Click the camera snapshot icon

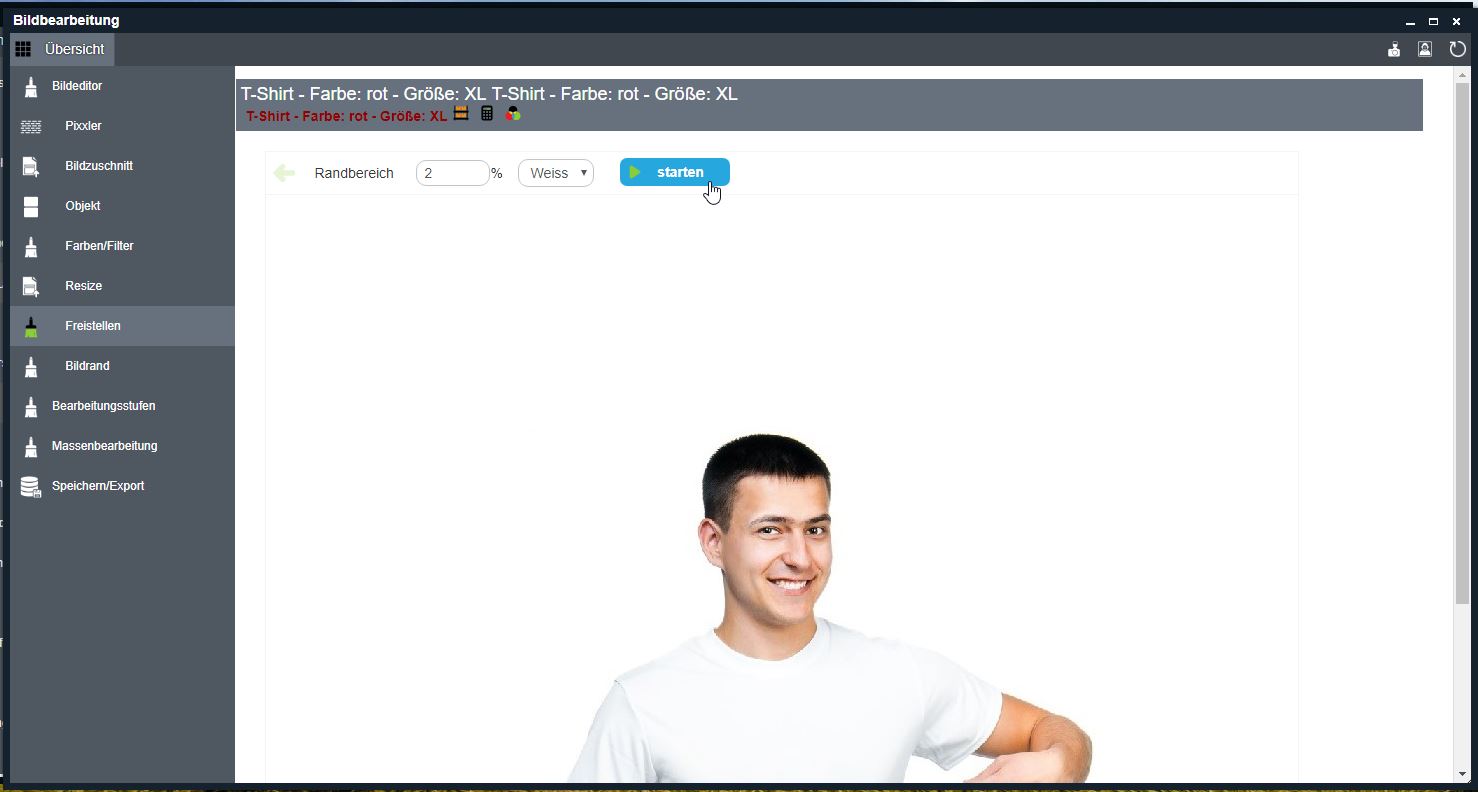pos(1394,49)
